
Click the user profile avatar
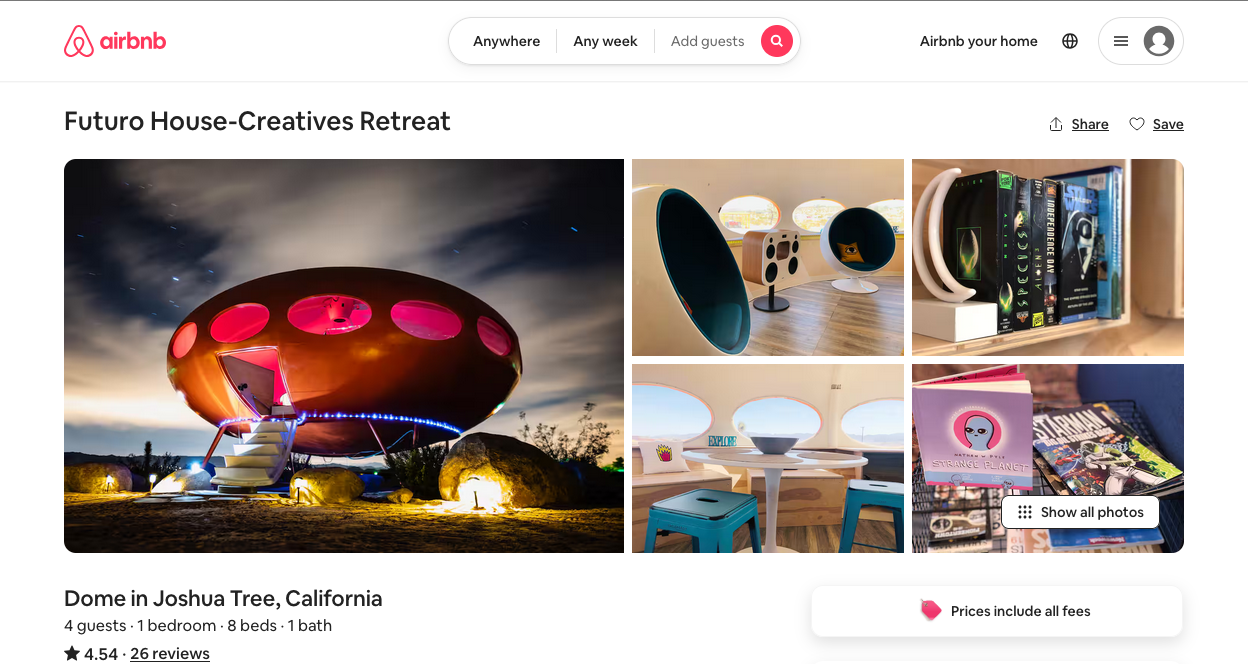tap(1159, 41)
